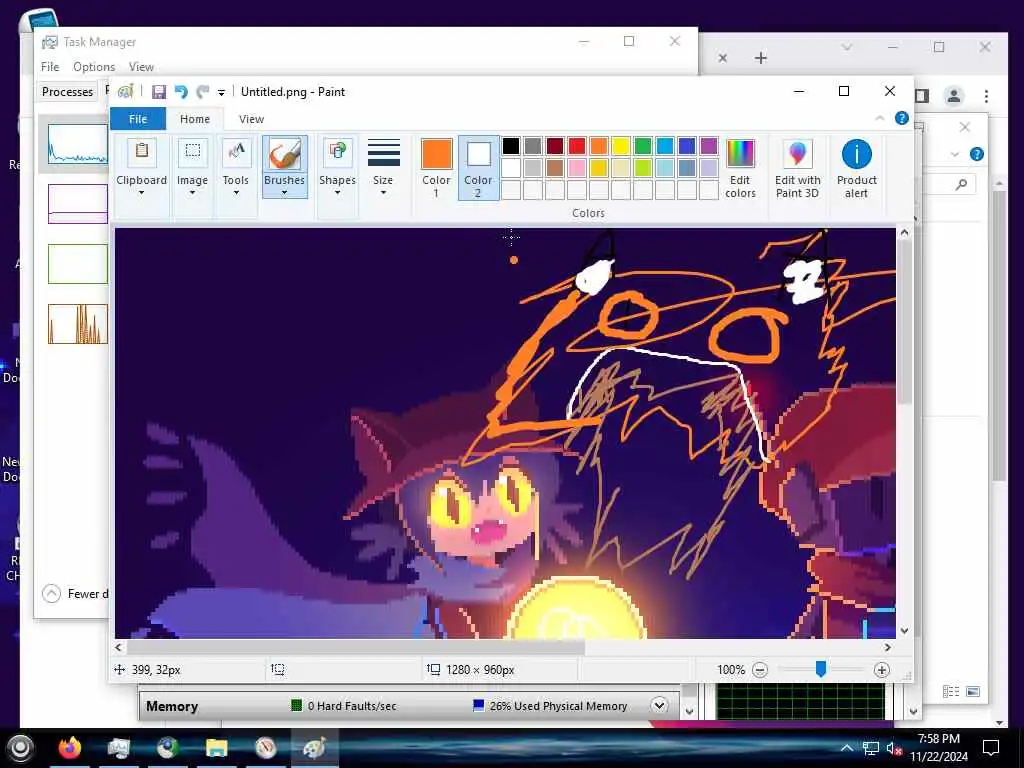Screen dimensions: 1024x768
Task: Open browser three-dot menu
Action: click(986, 96)
